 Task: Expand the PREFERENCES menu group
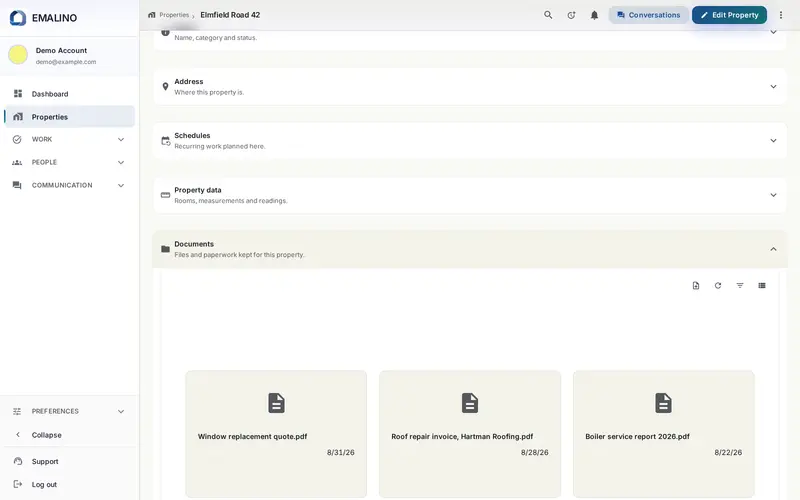click(69, 411)
